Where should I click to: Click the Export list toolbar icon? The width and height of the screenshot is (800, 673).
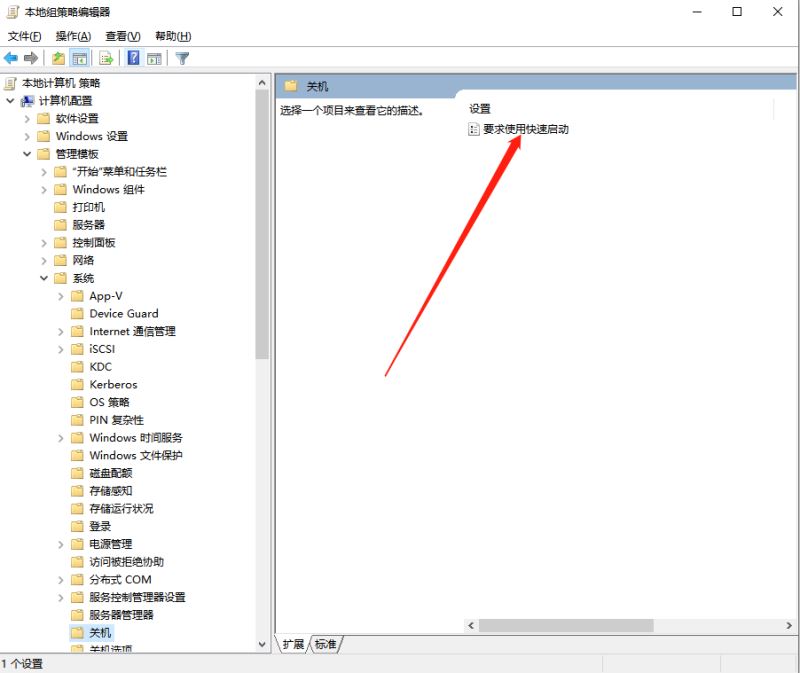pos(106,58)
